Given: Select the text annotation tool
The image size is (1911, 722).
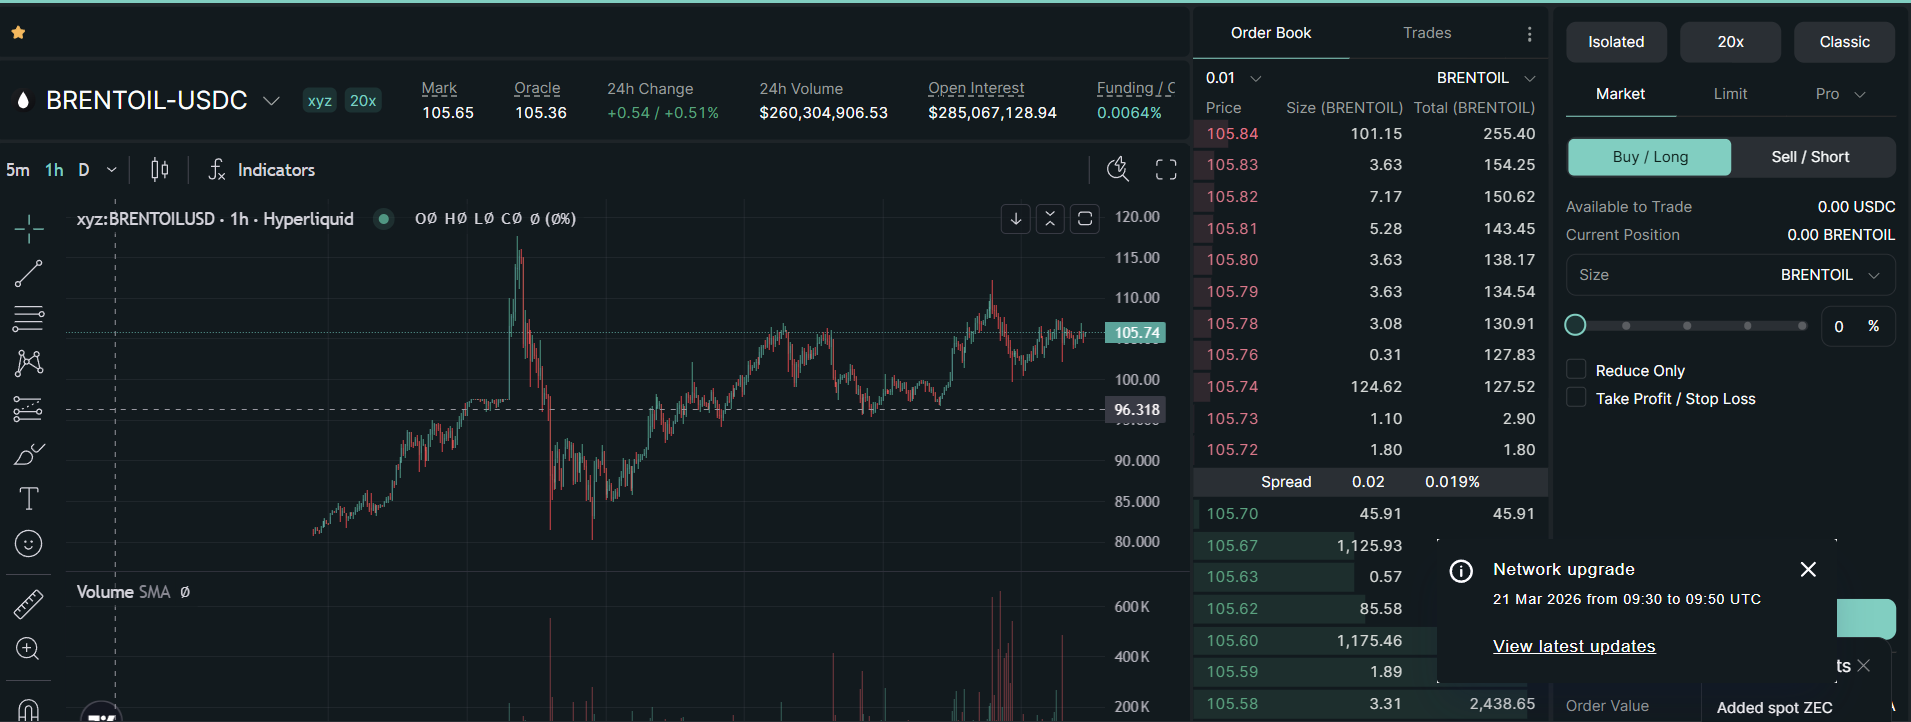Looking at the screenshot, I should (28, 498).
